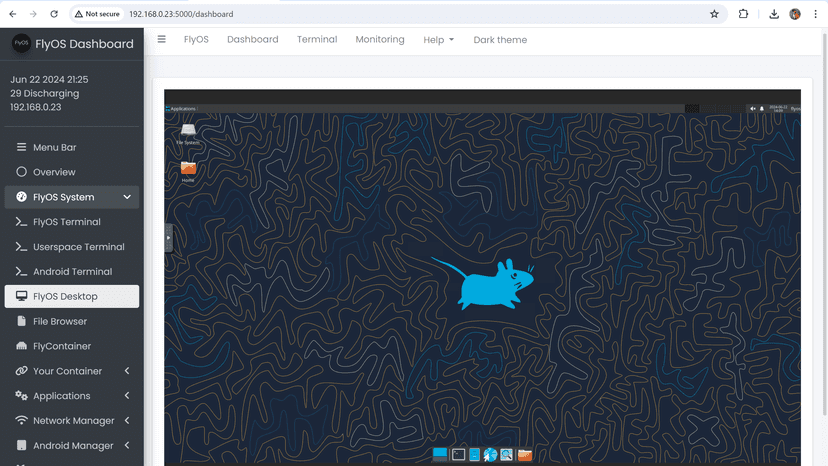828x466 pixels.
Task: Click the Not secure site indicator
Action: point(97,14)
